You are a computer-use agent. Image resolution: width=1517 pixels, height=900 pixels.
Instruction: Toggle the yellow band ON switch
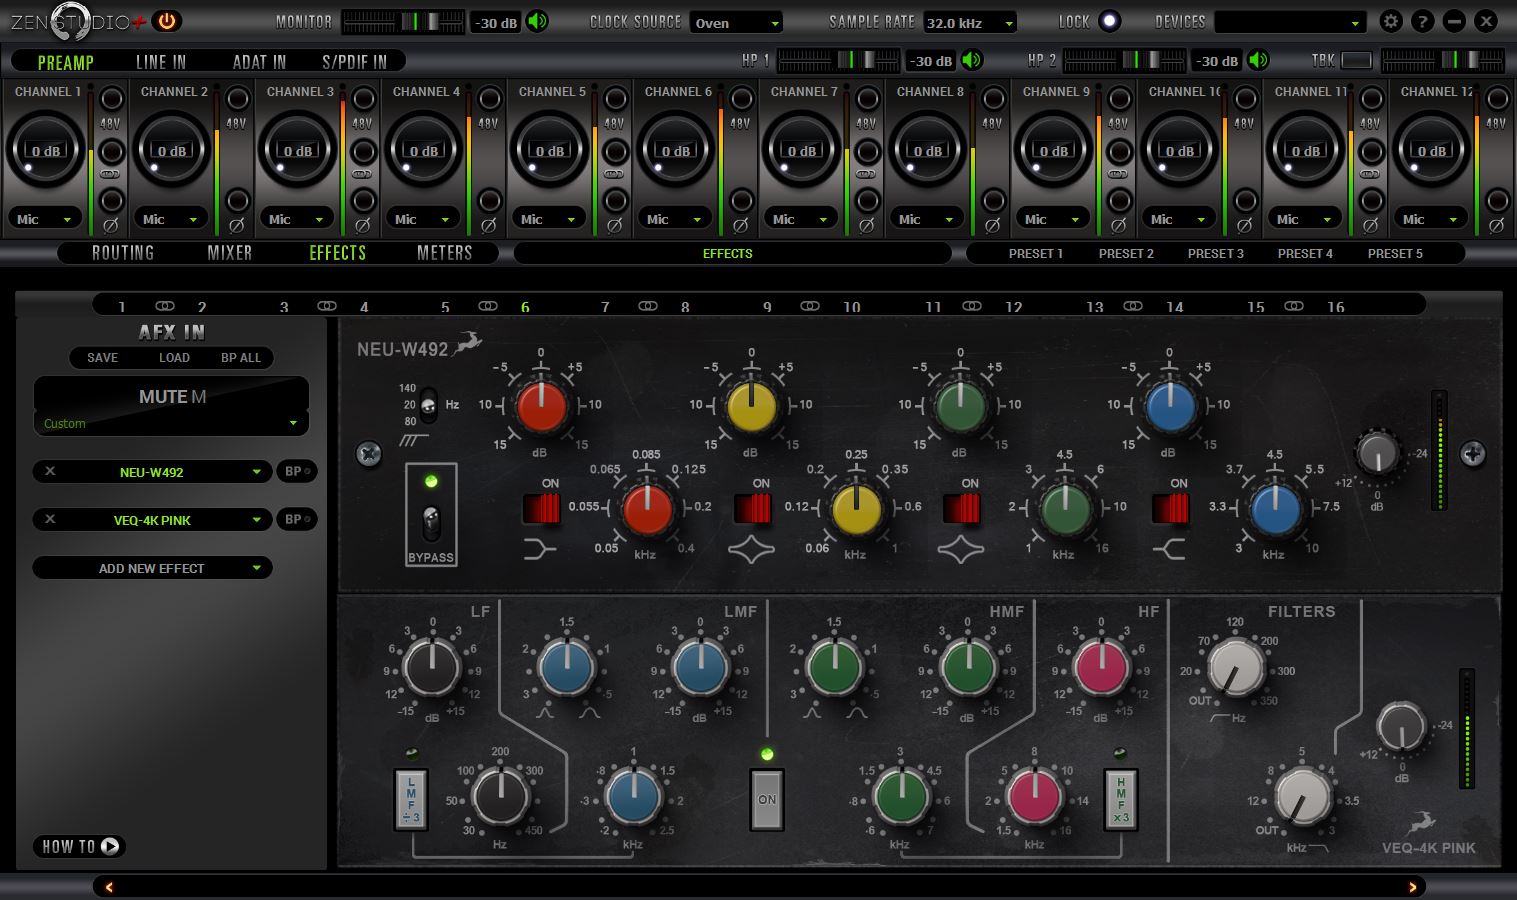(753, 509)
